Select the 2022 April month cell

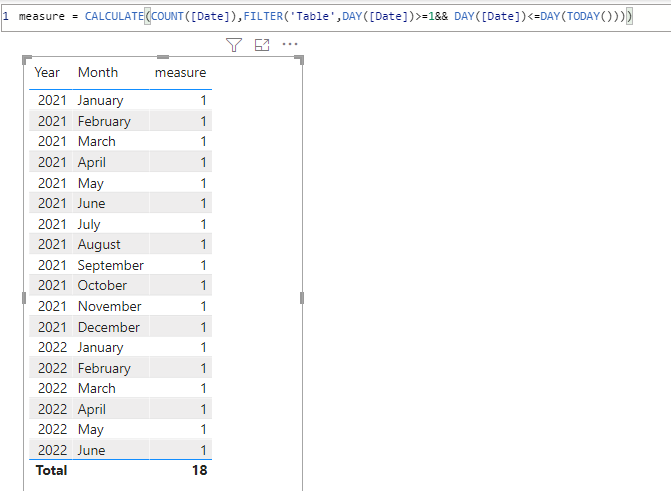[92, 409]
